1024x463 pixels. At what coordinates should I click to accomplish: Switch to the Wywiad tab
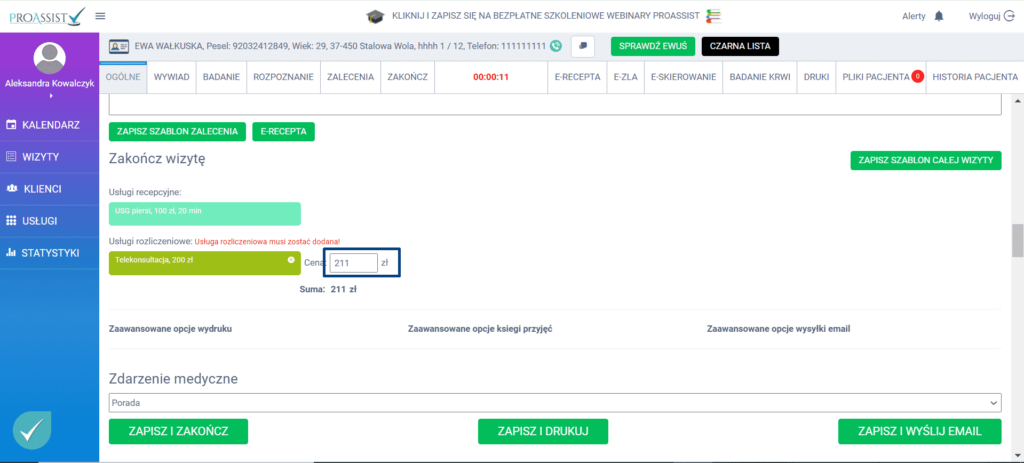pyautogui.click(x=171, y=77)
